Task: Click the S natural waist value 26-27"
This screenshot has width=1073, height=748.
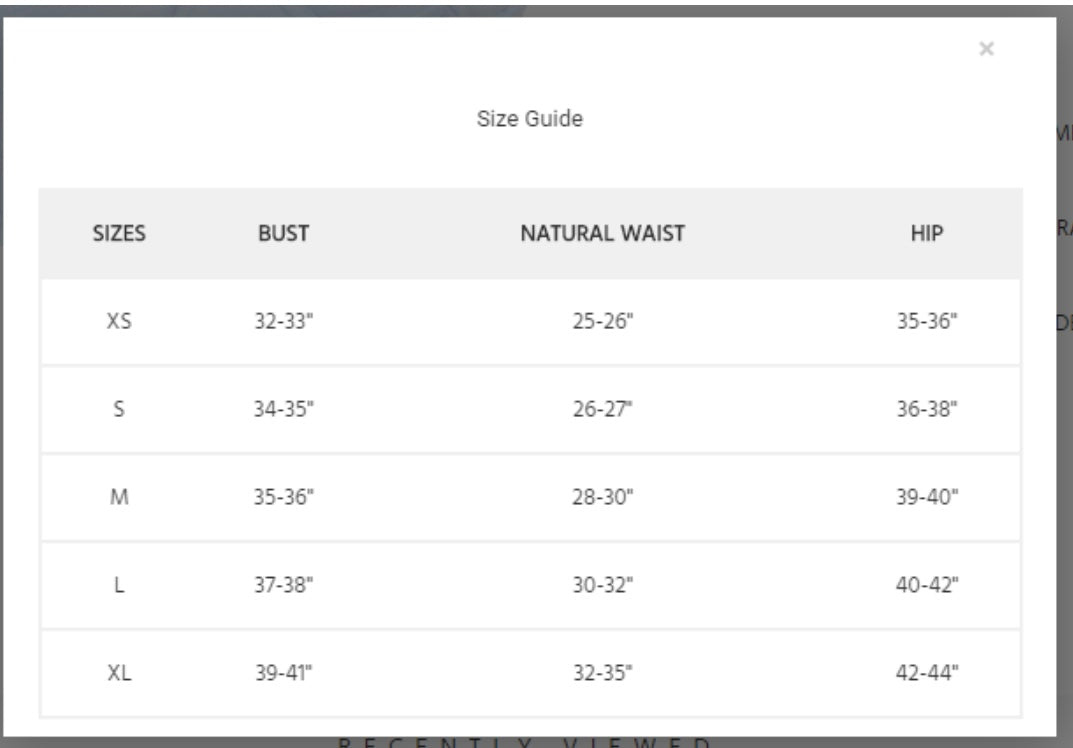Action: click(602, 409)
